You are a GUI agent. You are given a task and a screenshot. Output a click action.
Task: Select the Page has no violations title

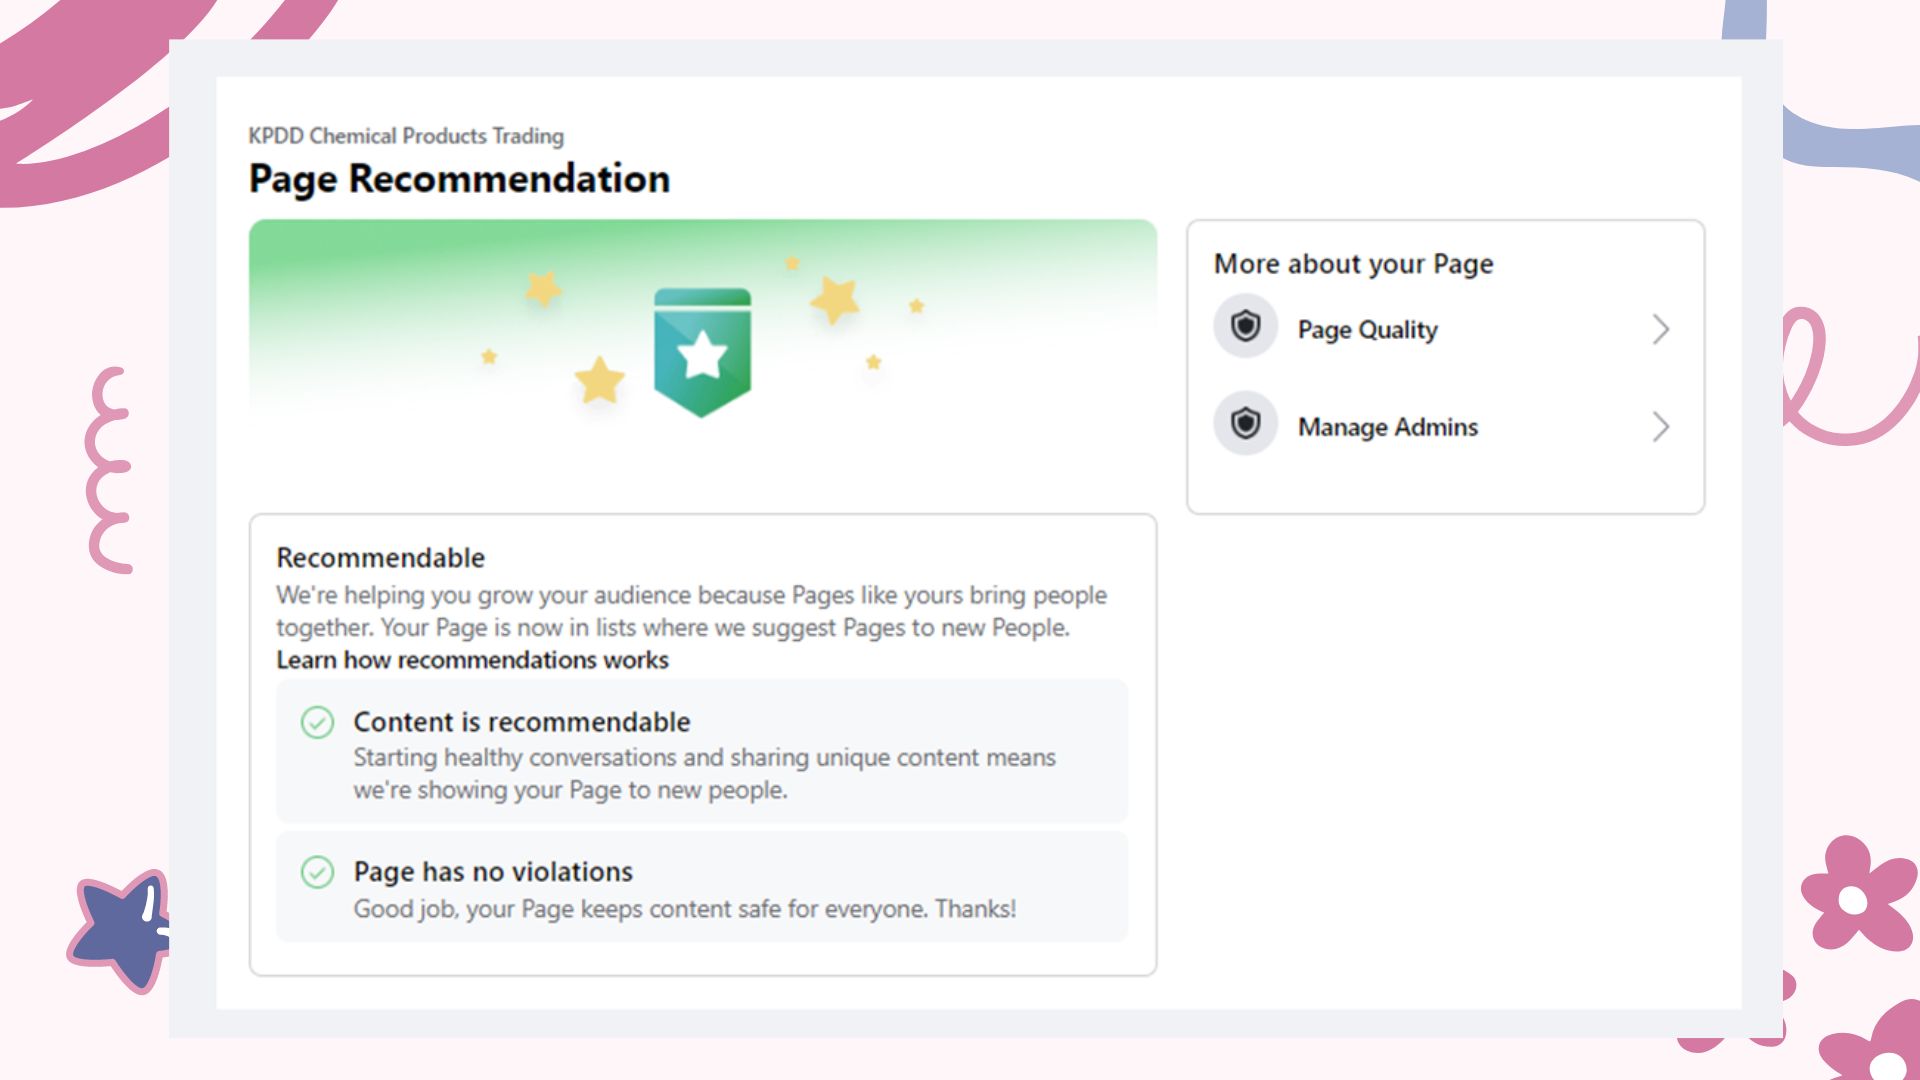click(x=493, y=872)
